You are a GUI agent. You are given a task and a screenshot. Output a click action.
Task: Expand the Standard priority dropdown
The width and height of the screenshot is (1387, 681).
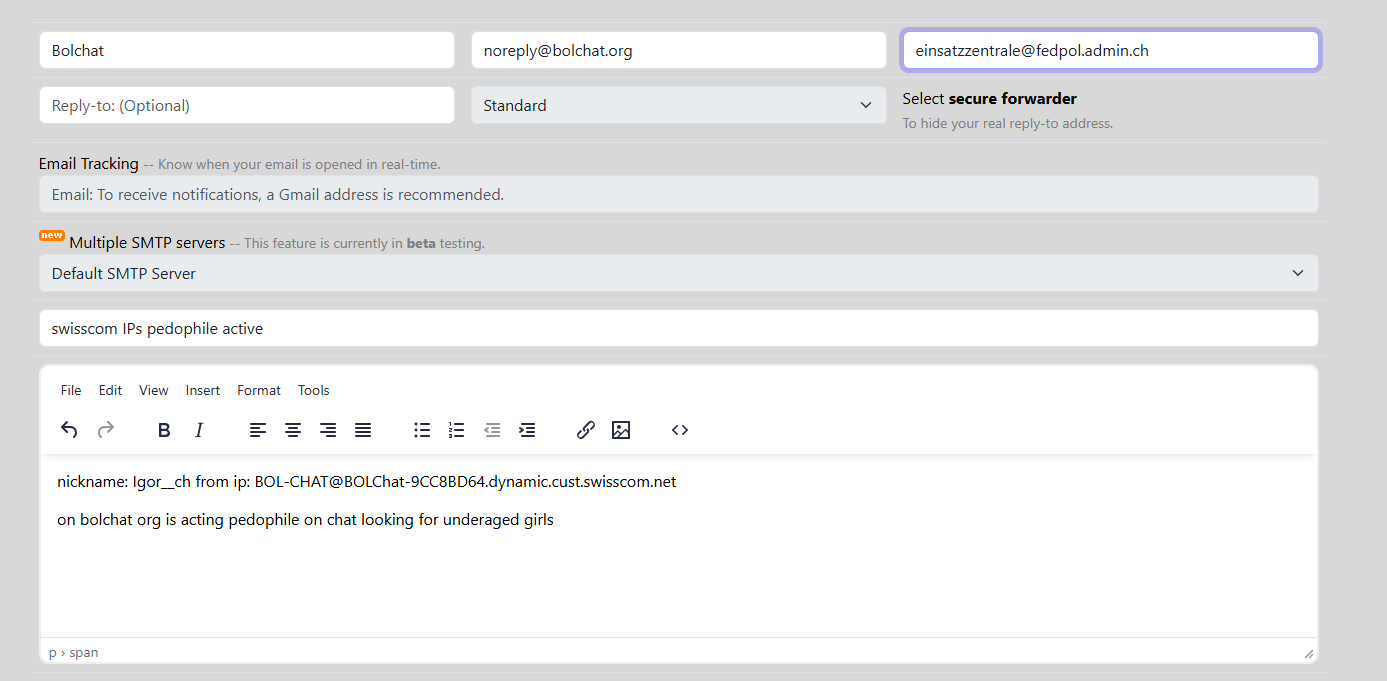coord(679,105)
